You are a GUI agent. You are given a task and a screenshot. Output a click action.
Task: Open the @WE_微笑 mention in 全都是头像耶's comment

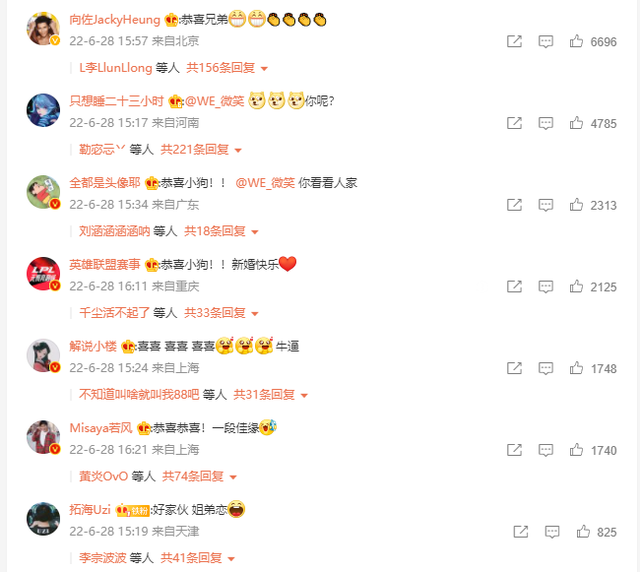pos(265,183)
